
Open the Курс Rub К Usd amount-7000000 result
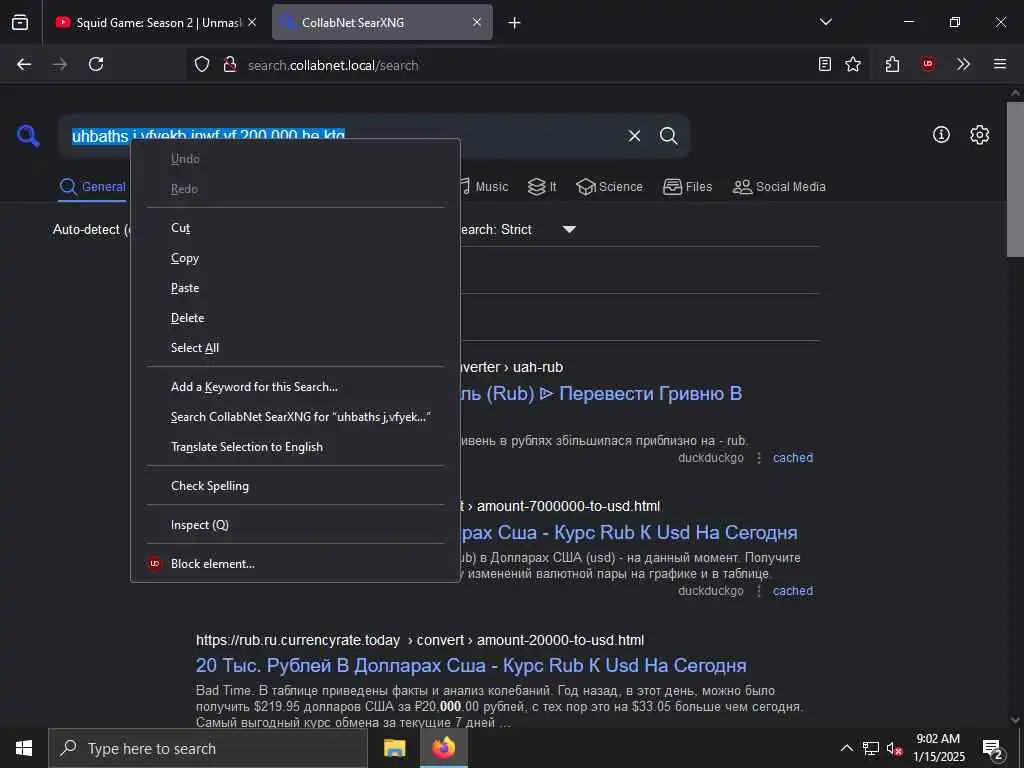click(x=629, y=533)
